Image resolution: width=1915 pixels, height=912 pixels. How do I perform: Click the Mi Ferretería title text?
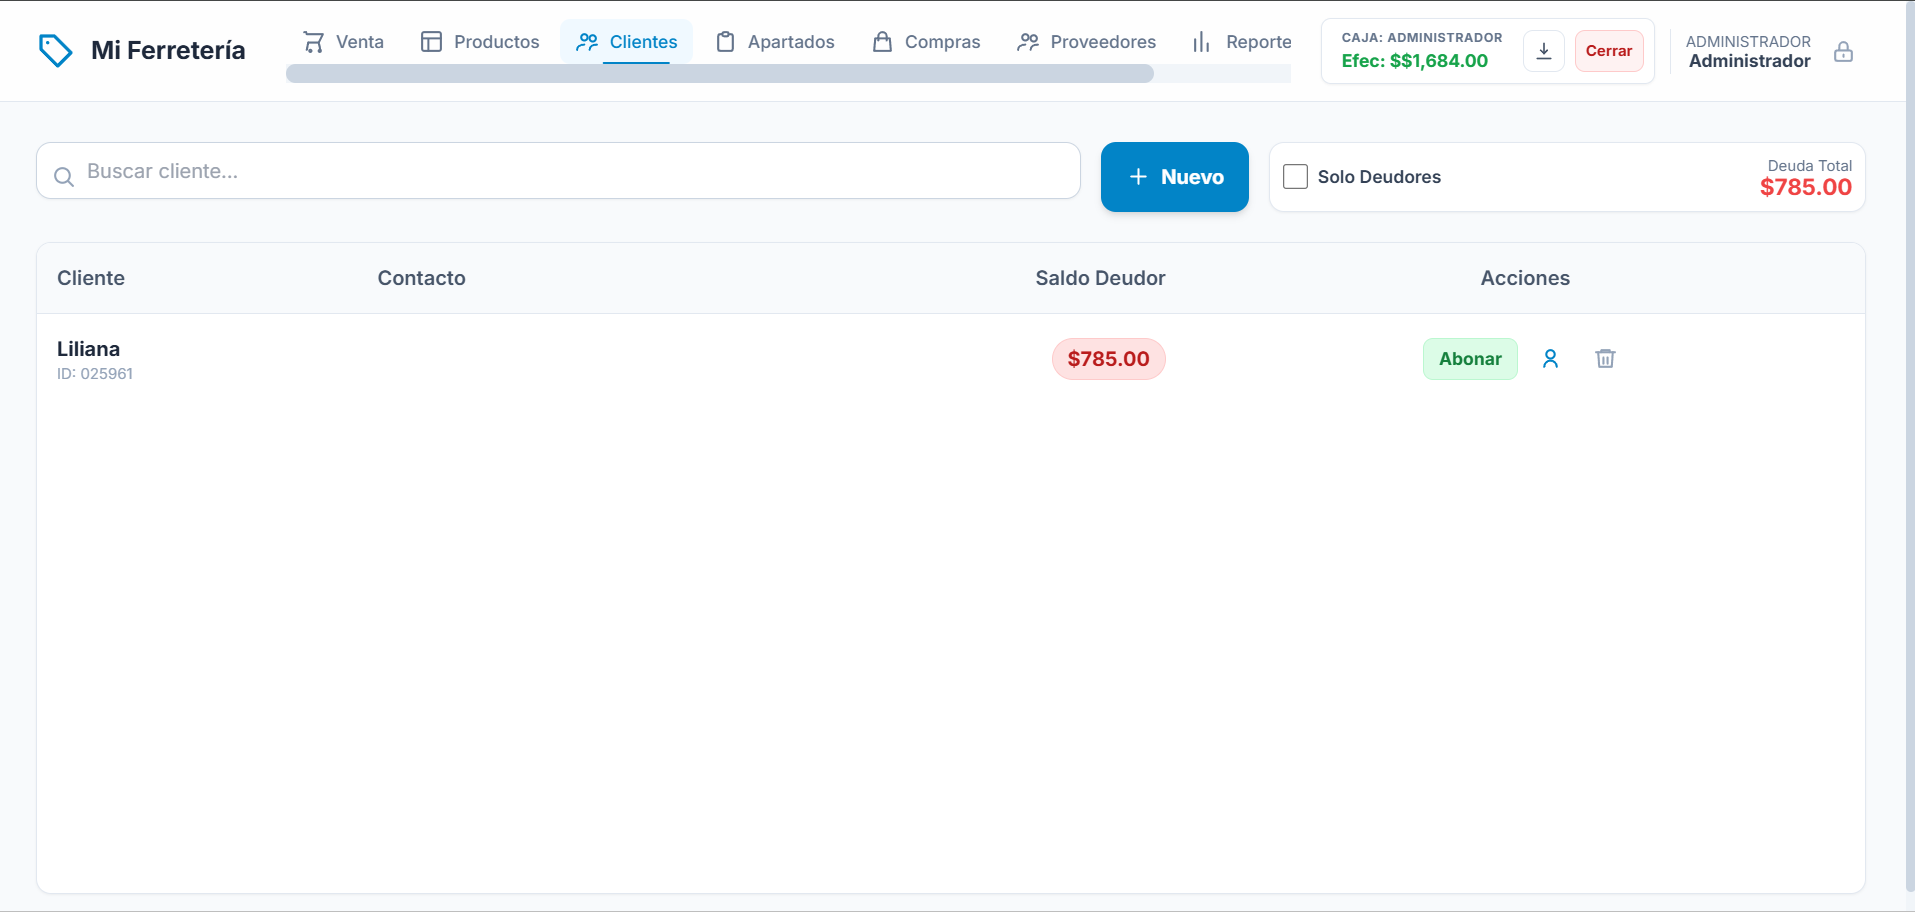pyautogui.click(x=168, y=50)
